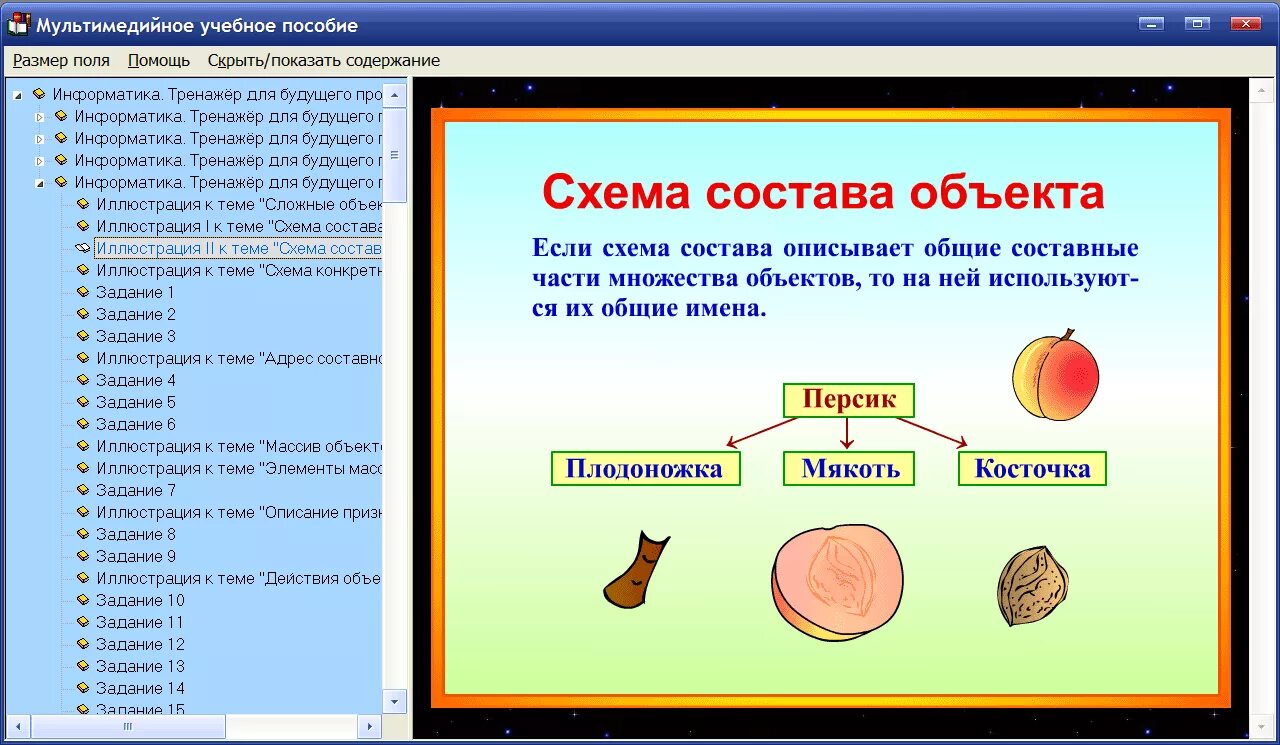Viewport: 1280px width, 745px height.
Task: Collapse the root Информатика tree node
Action: click(x=17, y=95)
